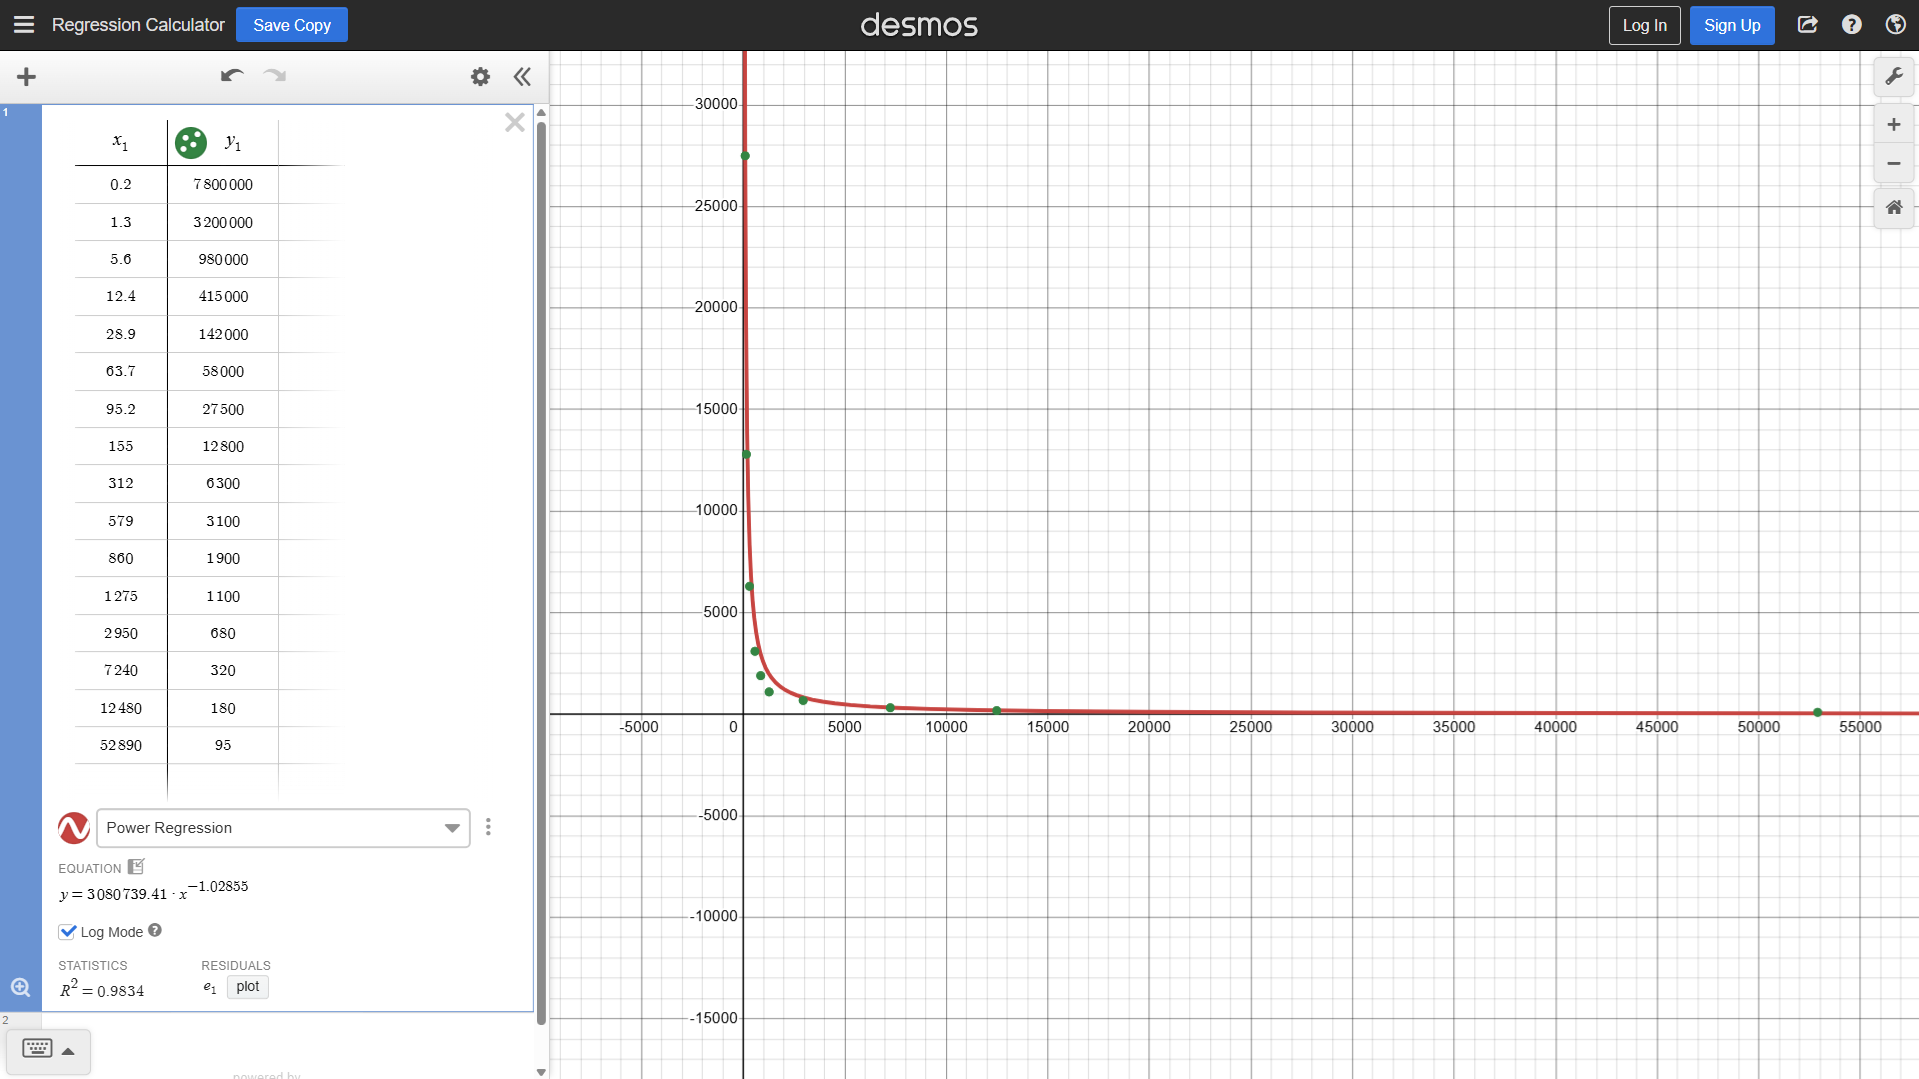Click the Log In button
Image resolution: width=1919 pixels, height=1079 pixels.
tap(1644, 25)
